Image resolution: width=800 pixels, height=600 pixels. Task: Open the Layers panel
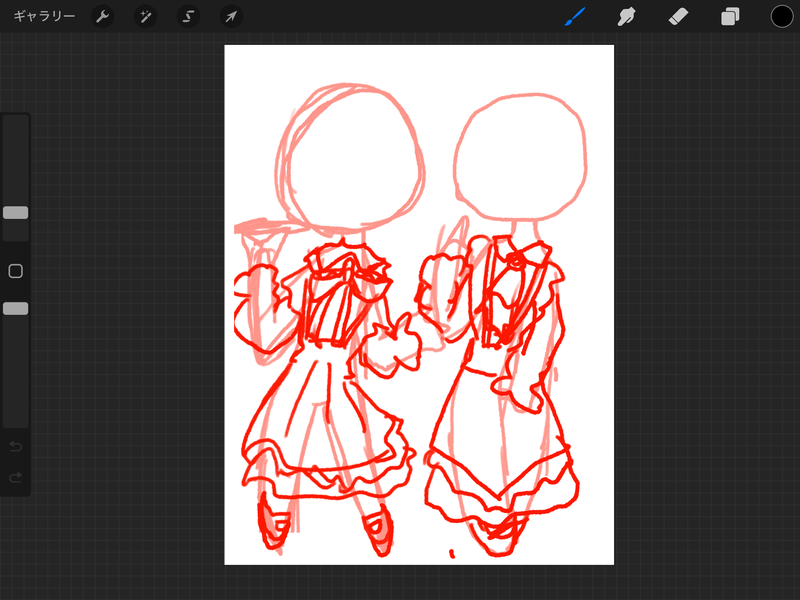pyautogui.click(x=730, y=16)
